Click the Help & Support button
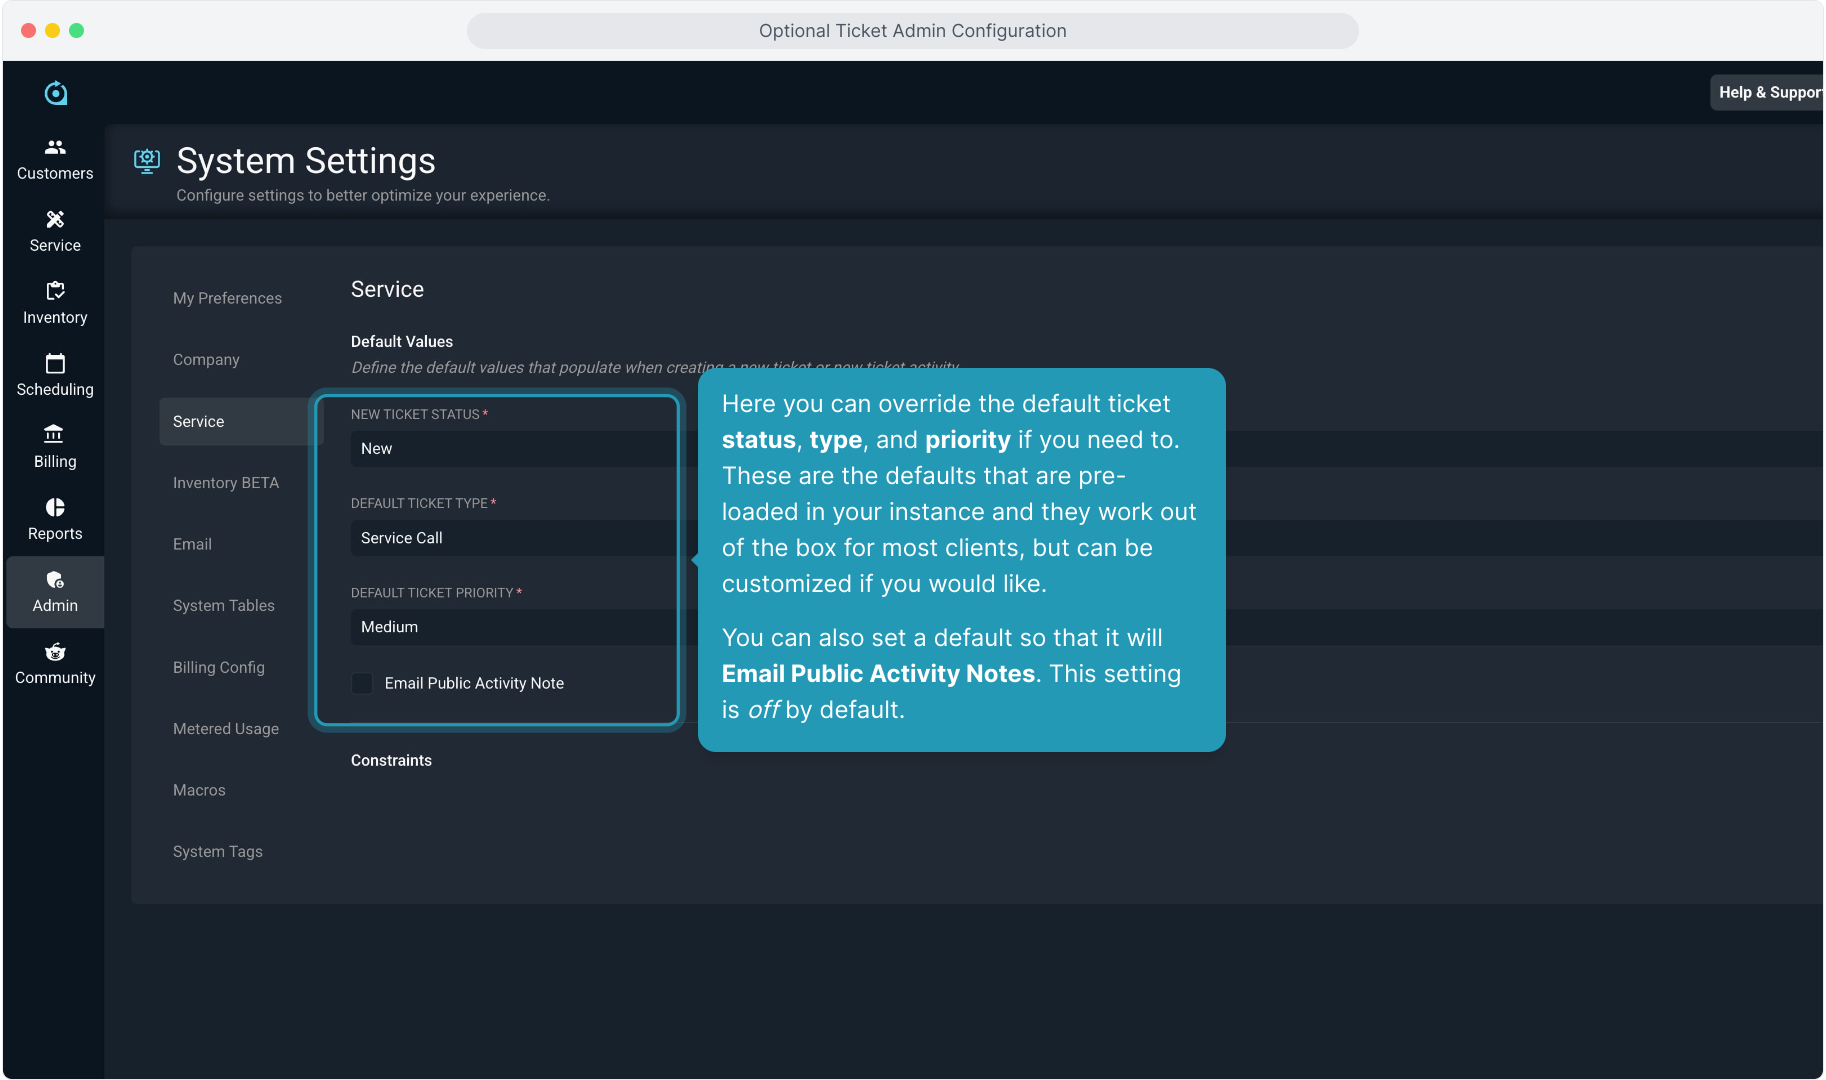This screenshot has width=1826, height=1080. pyautogui.click(x=1768, y=92)
